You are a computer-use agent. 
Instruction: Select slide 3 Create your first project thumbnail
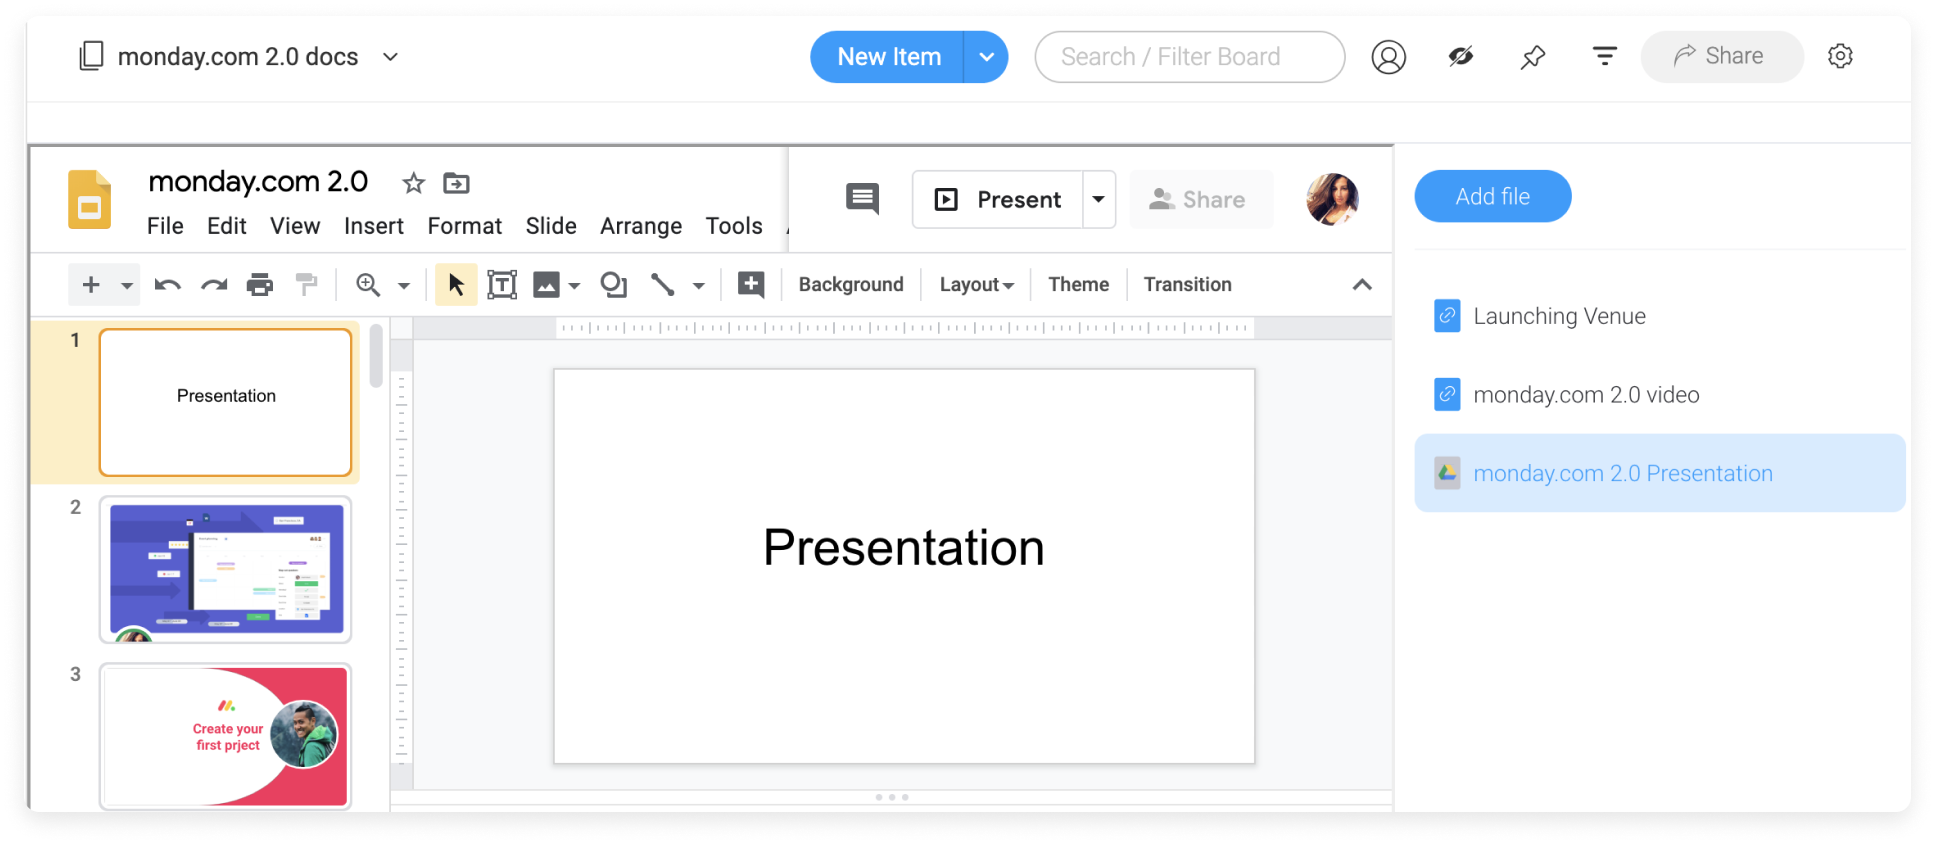tap(226, 736)
